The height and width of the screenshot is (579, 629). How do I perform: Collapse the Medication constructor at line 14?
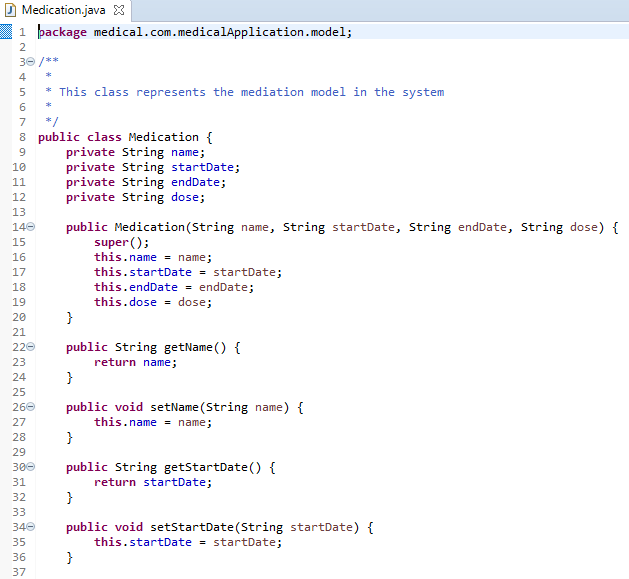pos(30,227)
